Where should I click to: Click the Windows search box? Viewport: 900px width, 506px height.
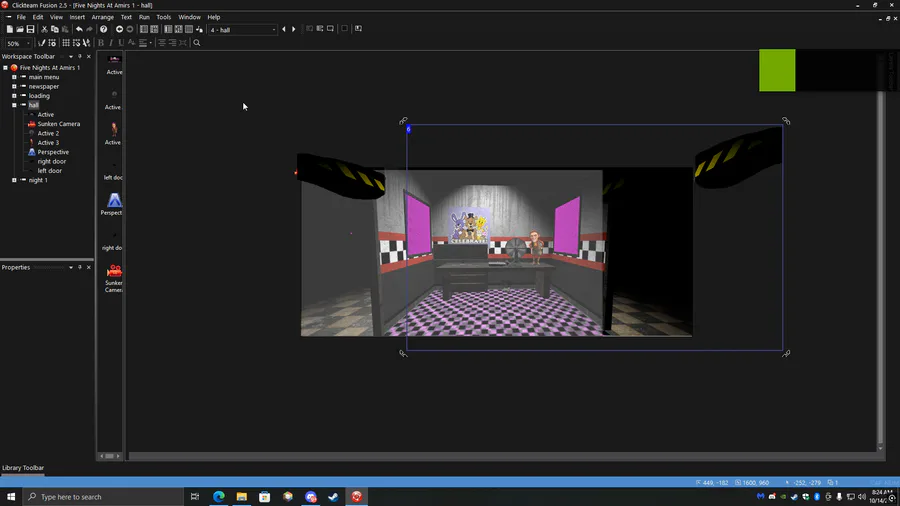click(x=103, y=497)
